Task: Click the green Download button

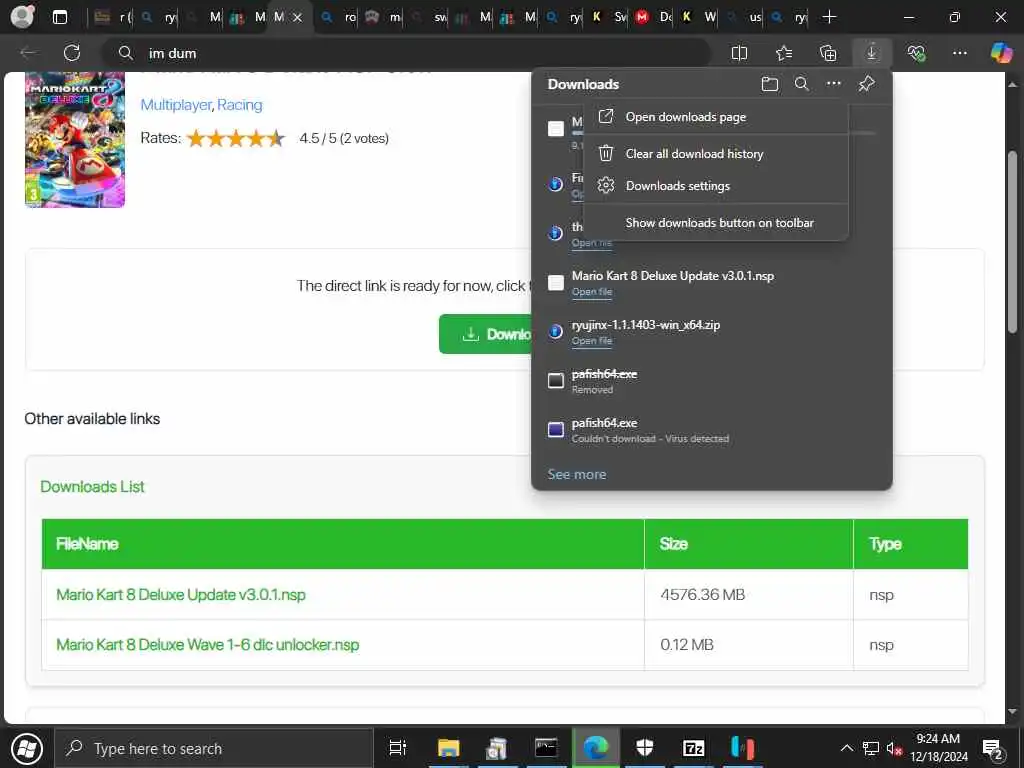Action: [x=485, y=334]
